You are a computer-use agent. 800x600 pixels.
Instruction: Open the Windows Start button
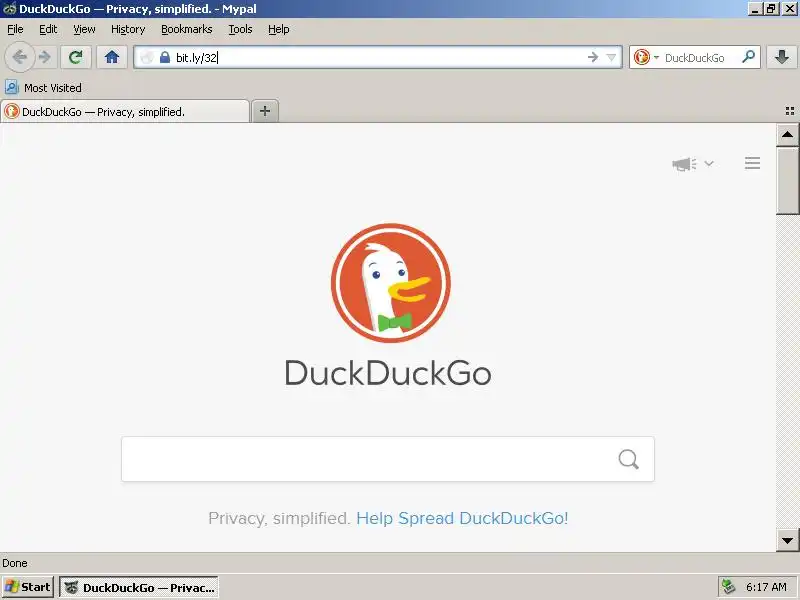tap(28, 587)
